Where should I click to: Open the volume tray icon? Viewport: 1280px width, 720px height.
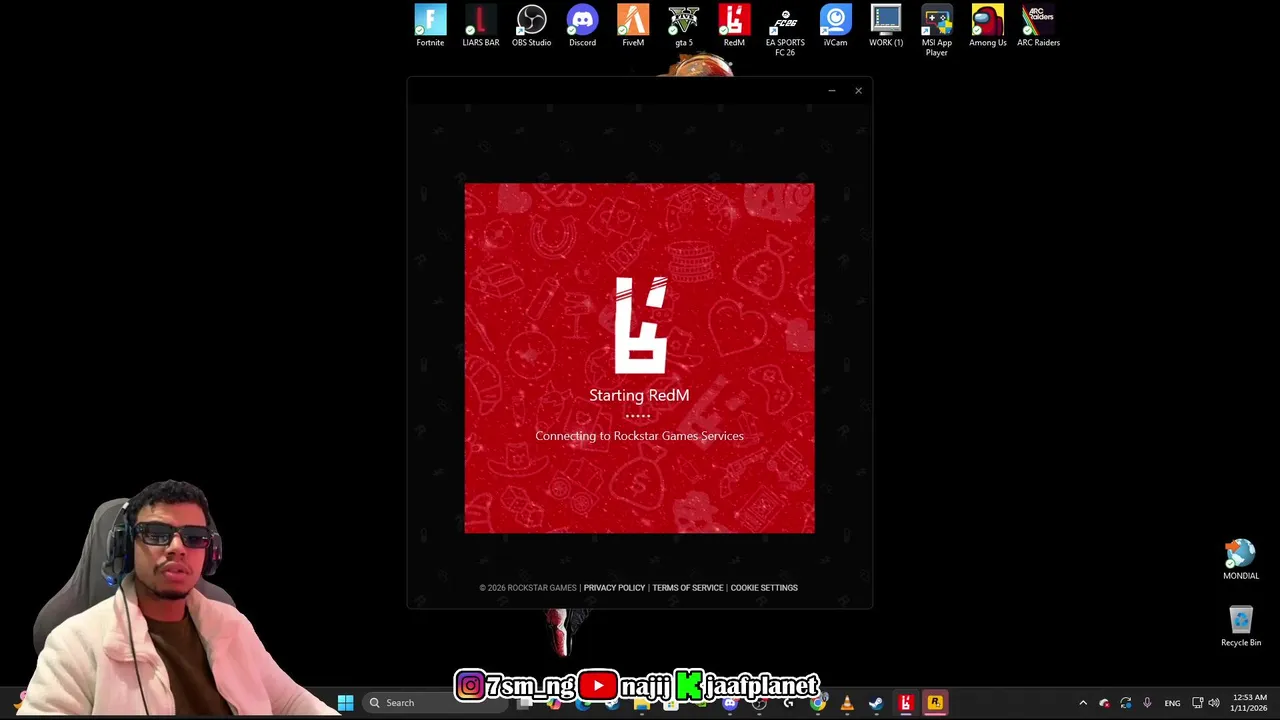[x=1214, y=703]
